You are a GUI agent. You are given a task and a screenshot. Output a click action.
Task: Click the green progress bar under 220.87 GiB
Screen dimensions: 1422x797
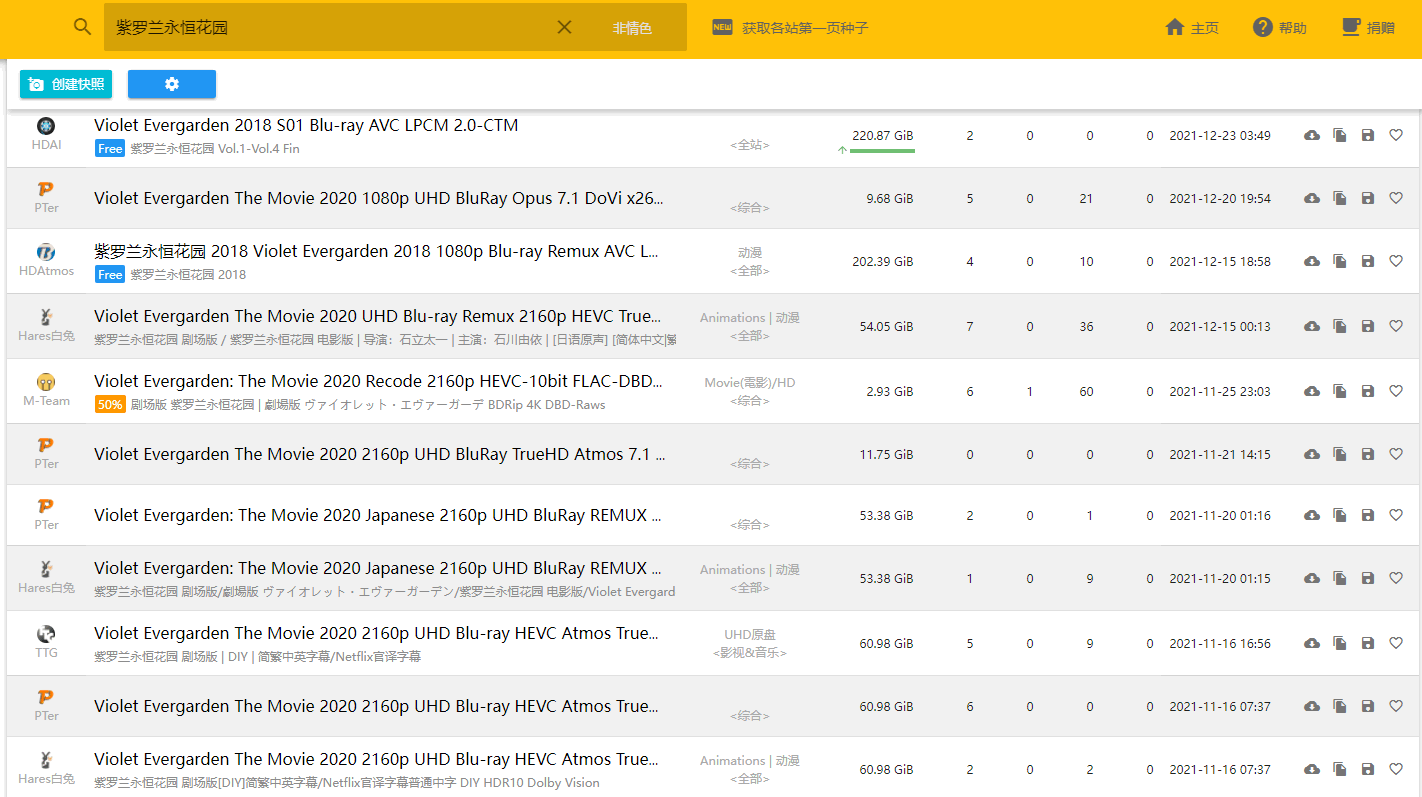[x=883, y=151]
